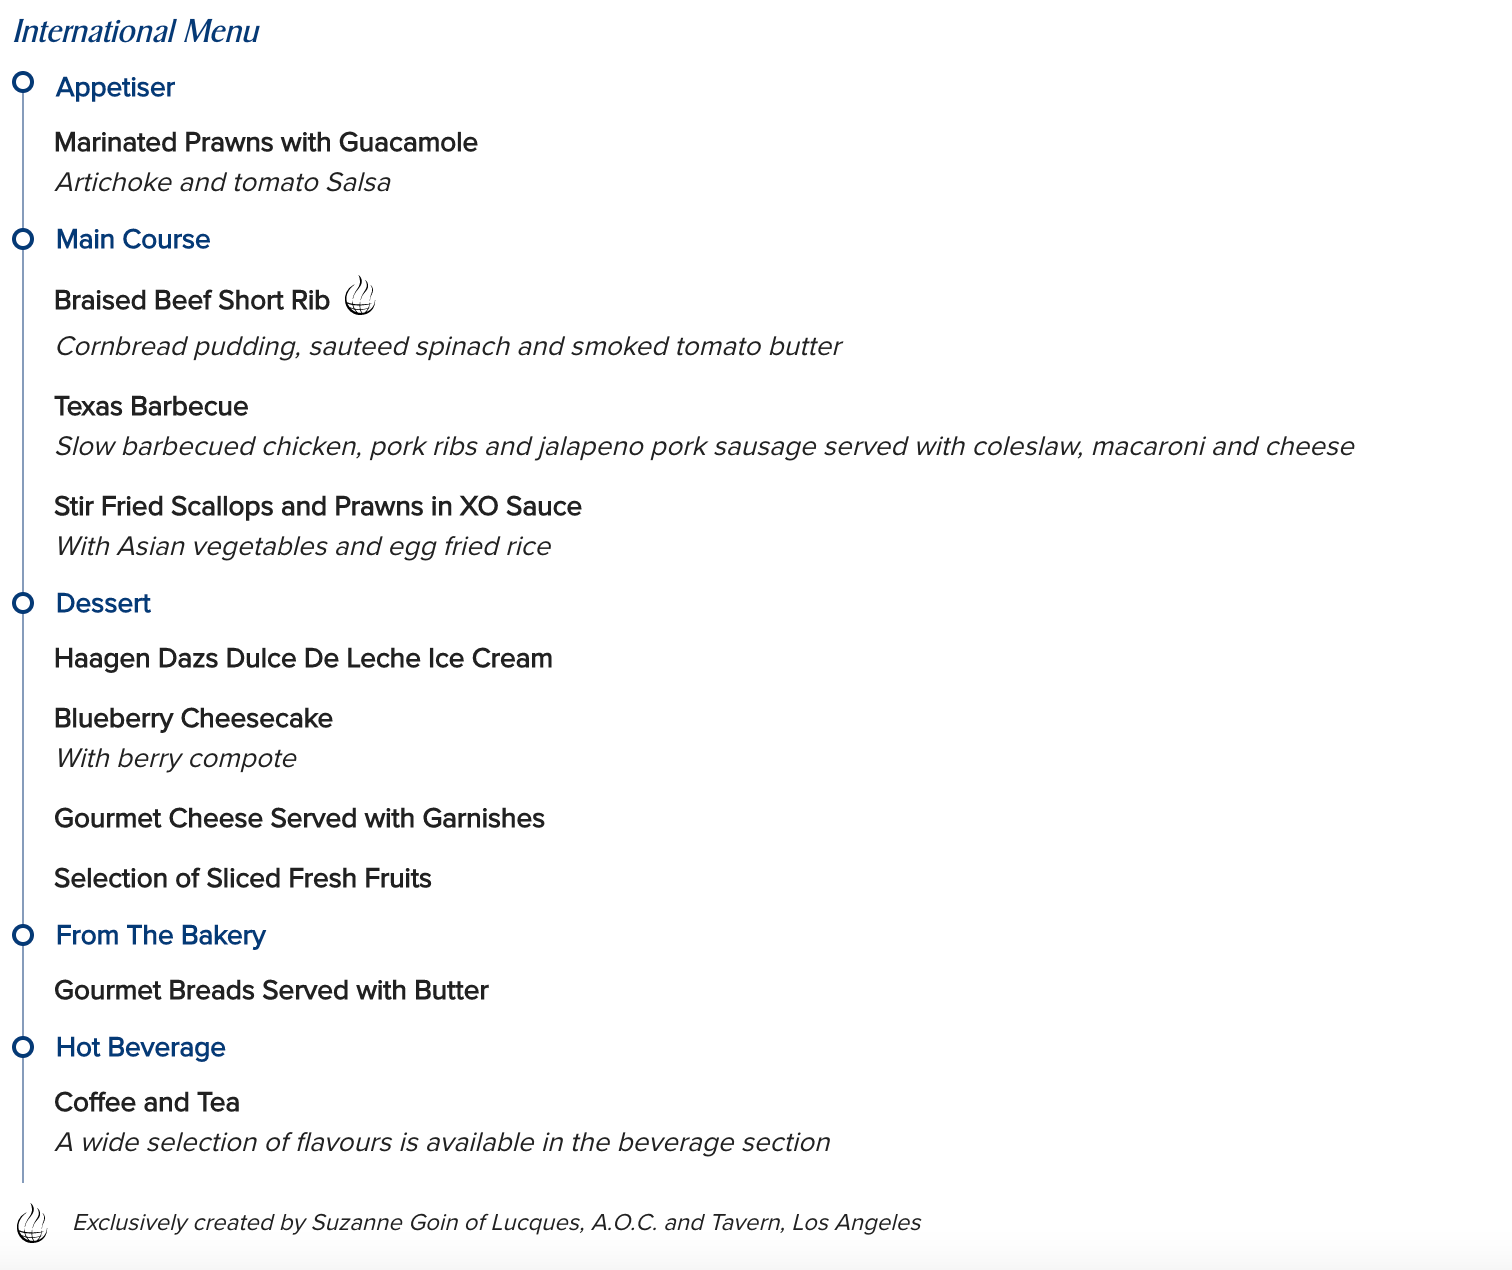The width and height of the screenshot is (1512, 1270).
Task: Open the From The Bakery heading
Action: [x=161, y=936]
